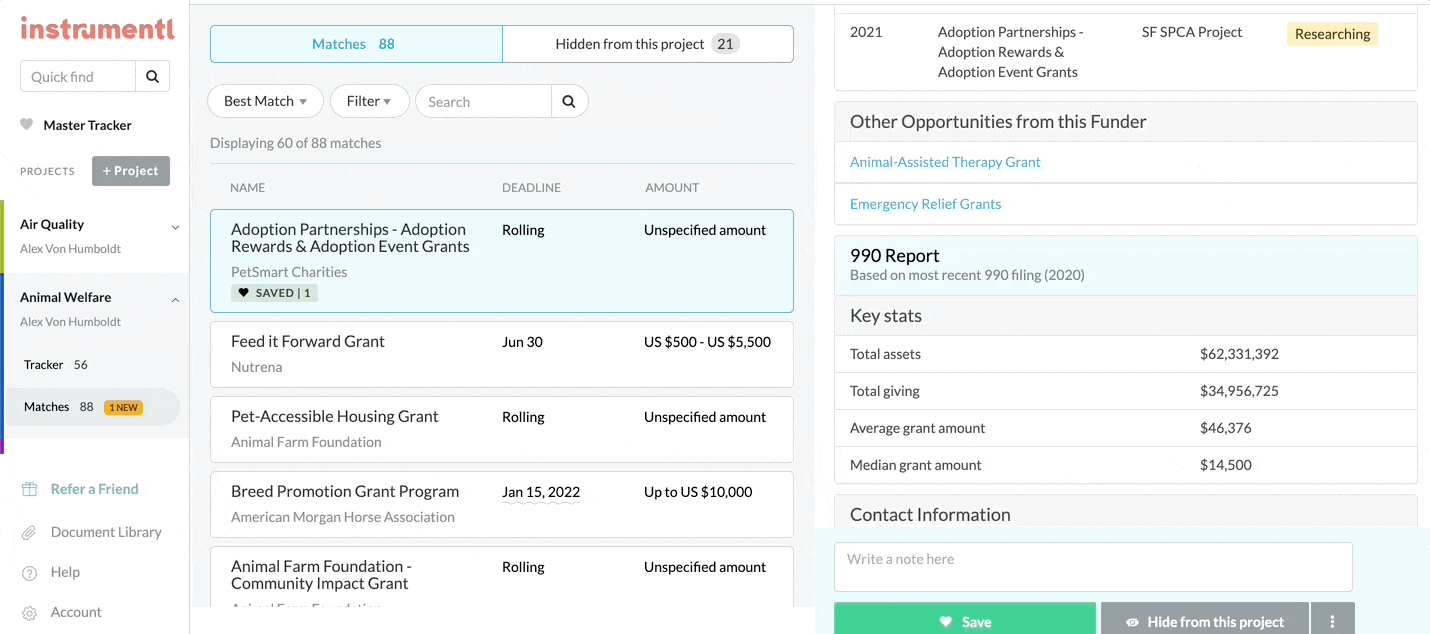This screenshot has height=634, width=1430.
Task: Click the paperclip Document Library icon
Action: click(30, 532)
